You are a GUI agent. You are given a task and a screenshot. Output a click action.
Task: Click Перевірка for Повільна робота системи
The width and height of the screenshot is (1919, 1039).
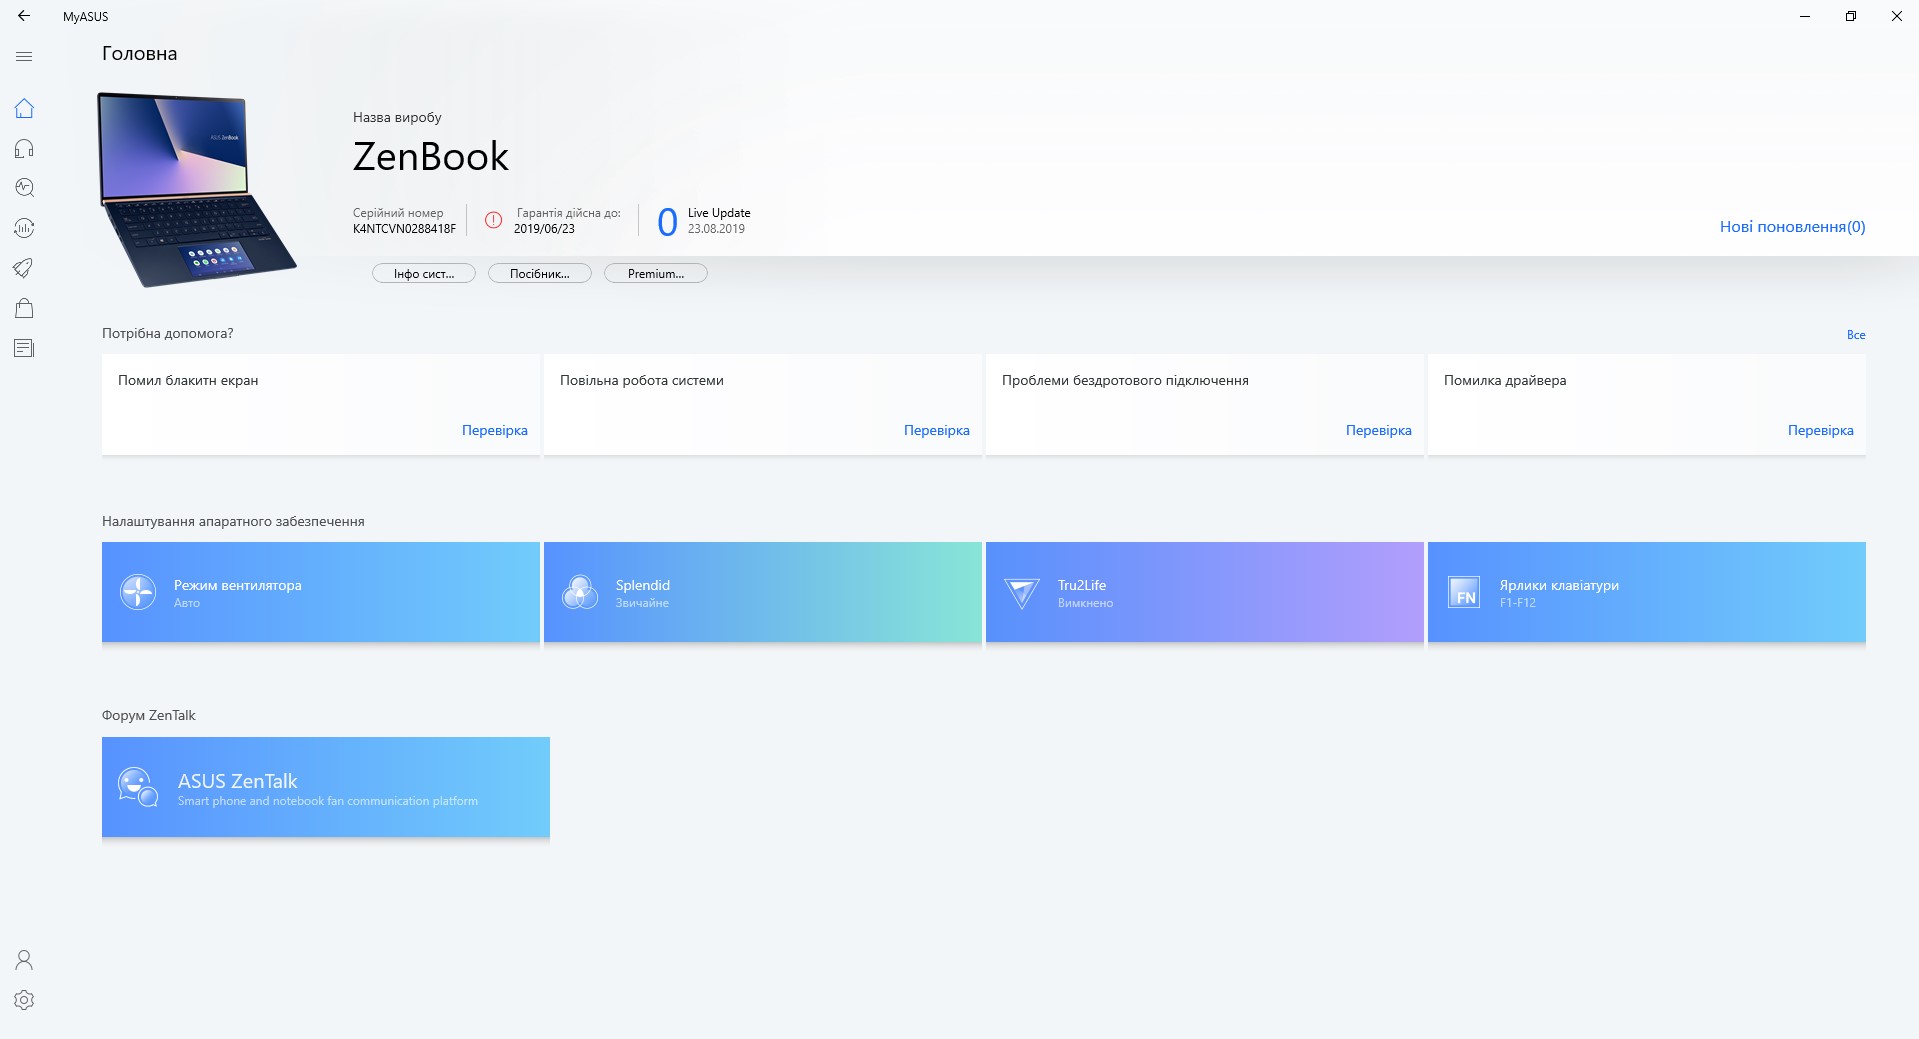click(937, 430)
